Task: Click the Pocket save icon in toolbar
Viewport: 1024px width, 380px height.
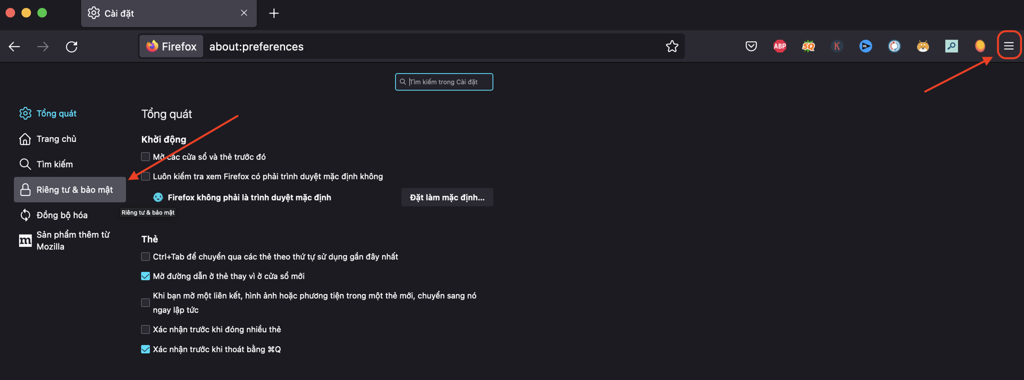Action: (x=752, y=46)
